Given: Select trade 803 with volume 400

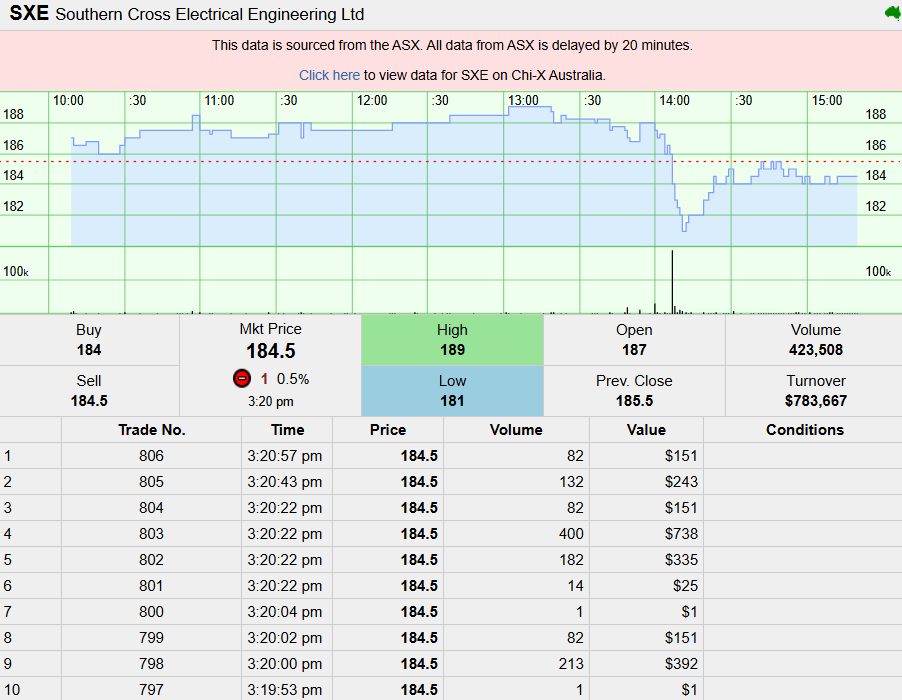Looking at the screenshot, I should coord(152,534).
